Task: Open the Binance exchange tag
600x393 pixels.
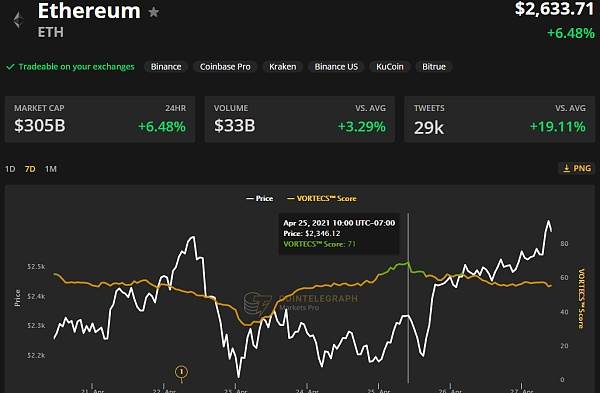Action: click(x=166, y=67)
